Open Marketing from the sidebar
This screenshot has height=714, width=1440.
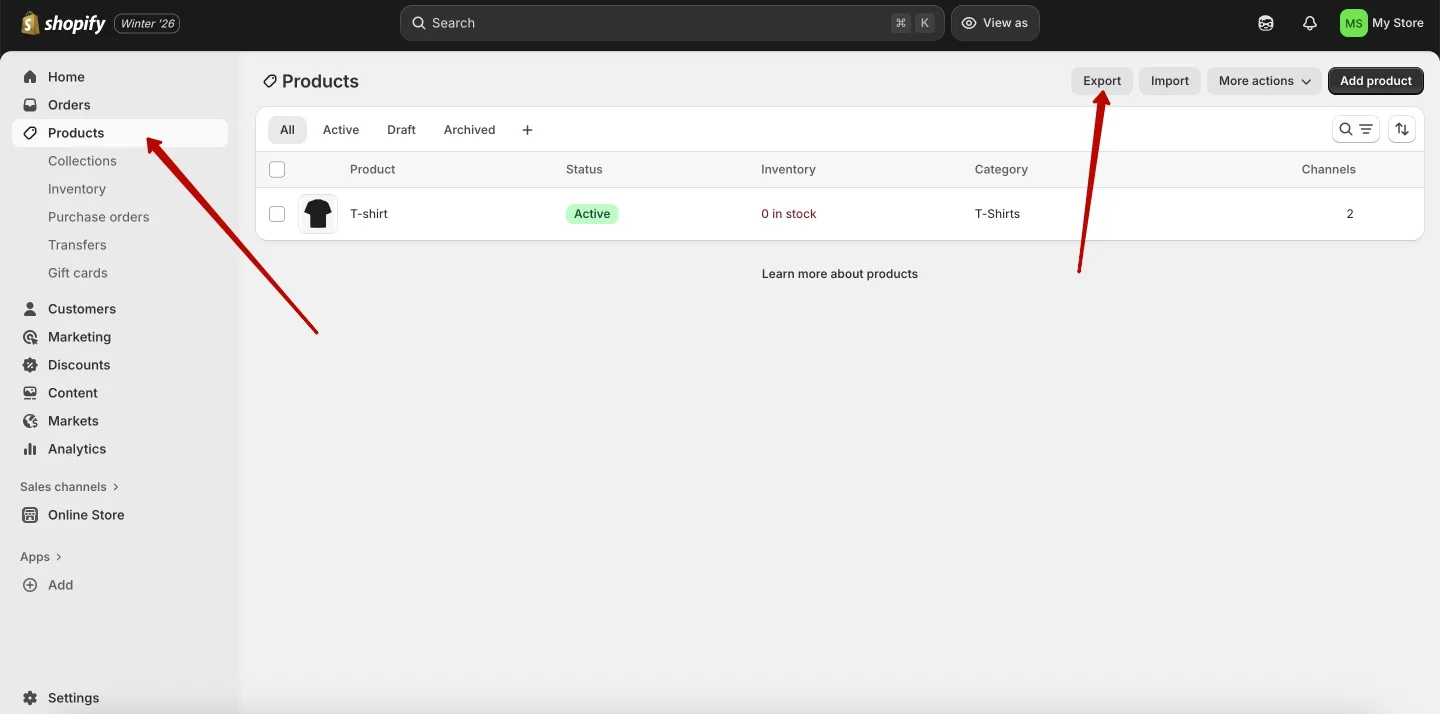tap(79, 336)
